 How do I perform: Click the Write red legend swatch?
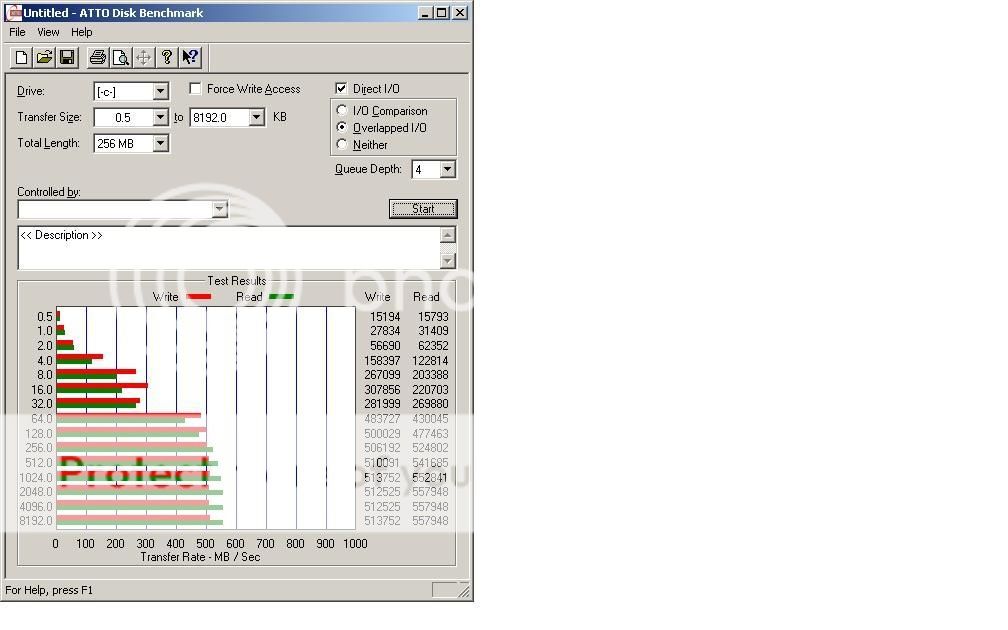[199, 297]
